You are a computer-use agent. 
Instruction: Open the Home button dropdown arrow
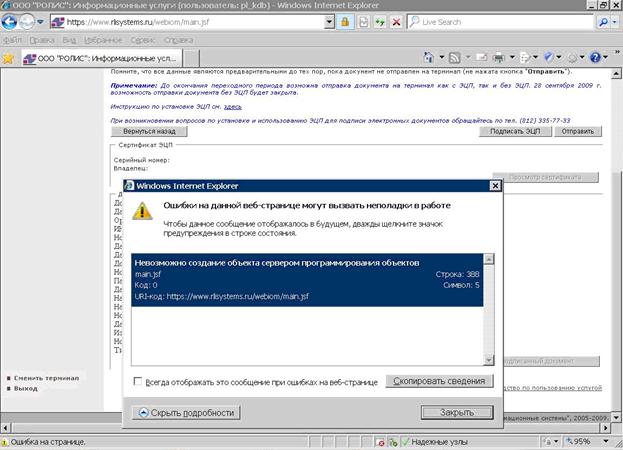click(x=441, y=58)
